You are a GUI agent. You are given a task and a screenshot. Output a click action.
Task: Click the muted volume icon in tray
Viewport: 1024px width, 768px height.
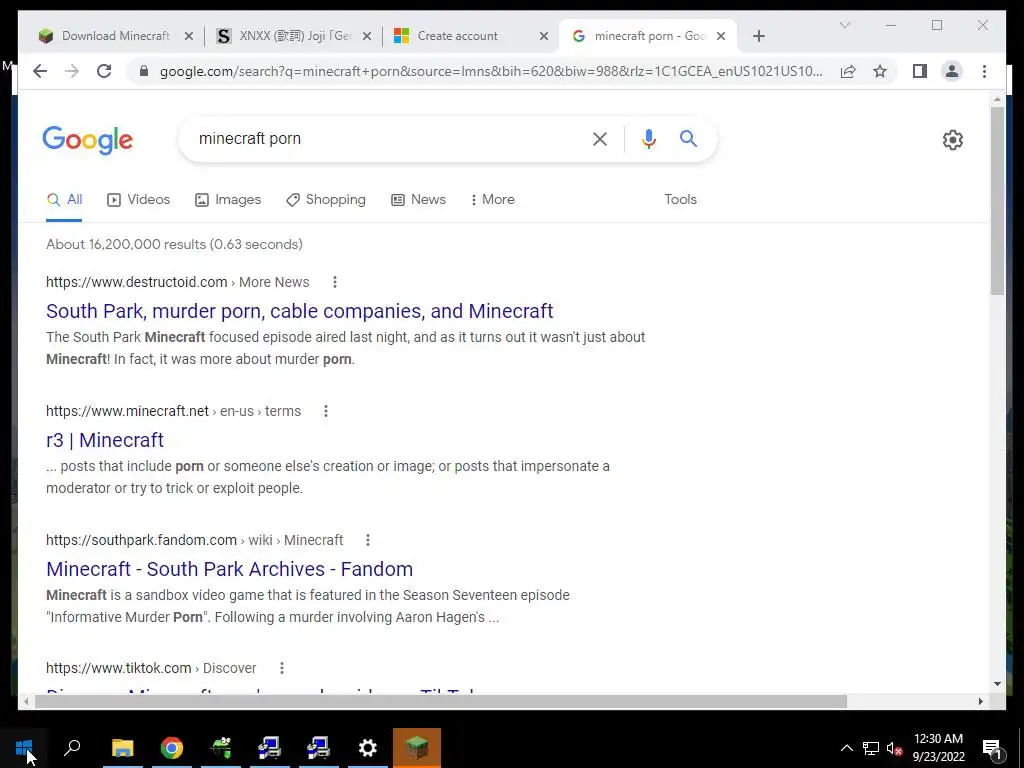coord(894,748)
